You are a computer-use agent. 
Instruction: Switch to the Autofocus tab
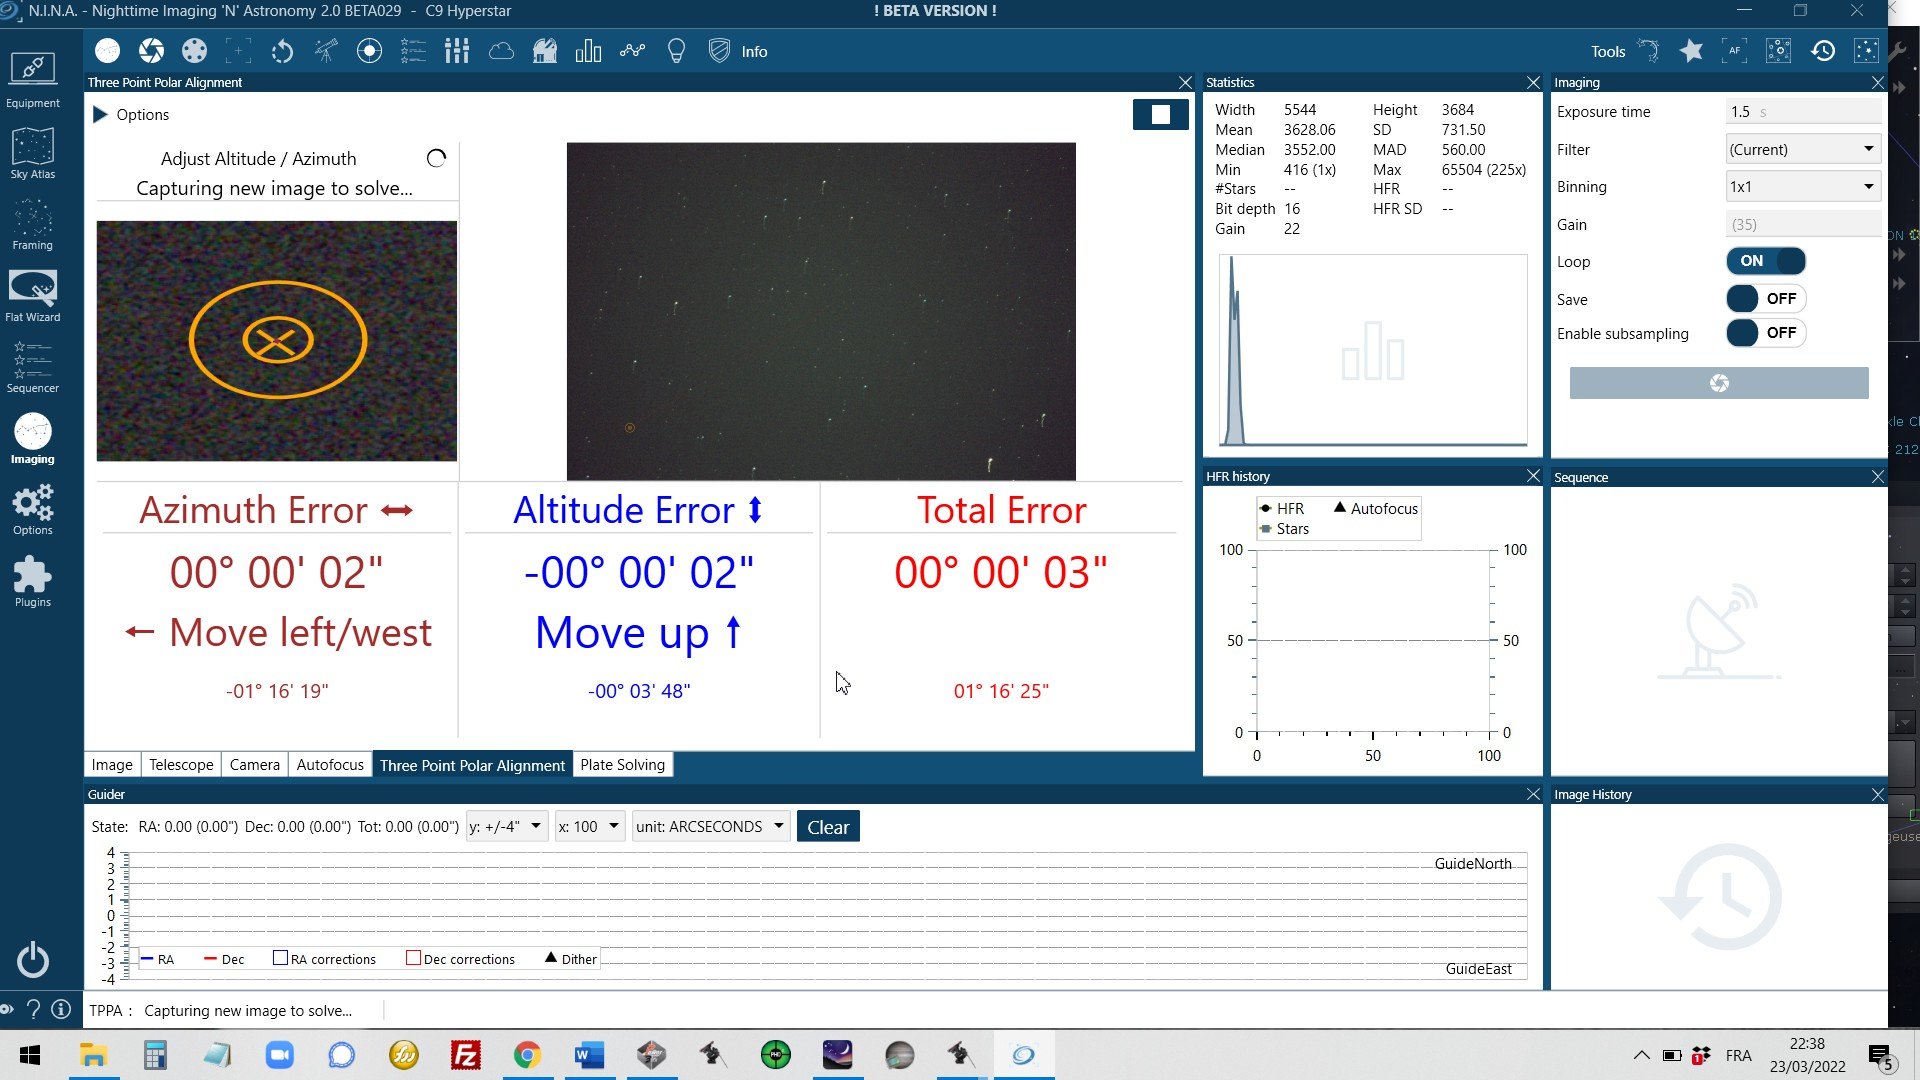click(x=330, y=764)
